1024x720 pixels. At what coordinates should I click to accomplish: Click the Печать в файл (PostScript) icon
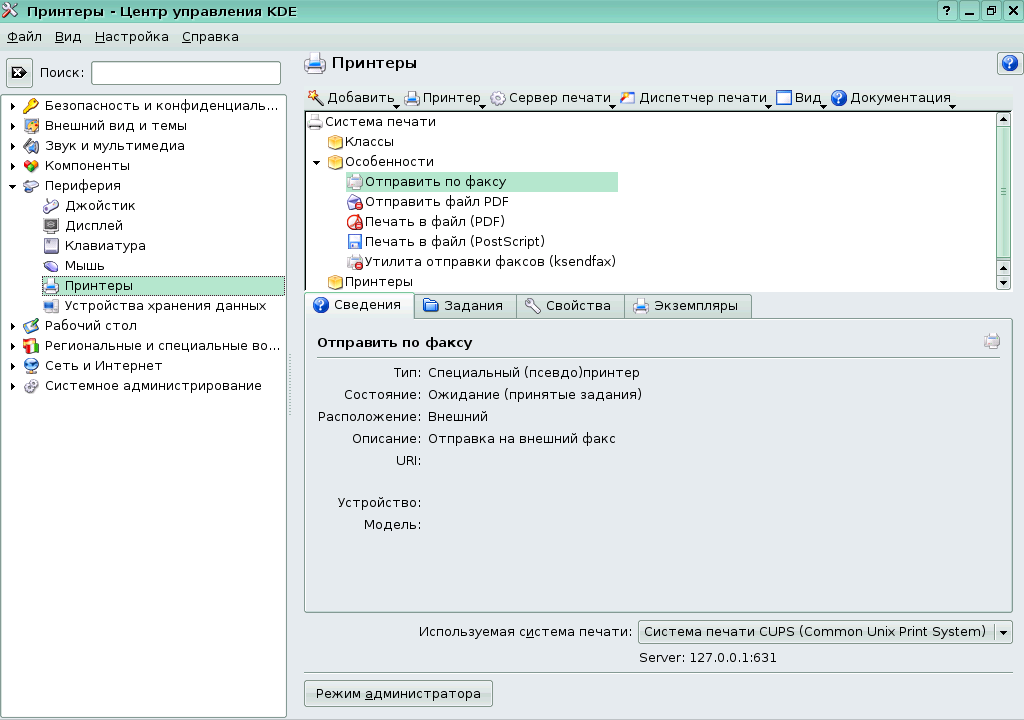[354, 242]
